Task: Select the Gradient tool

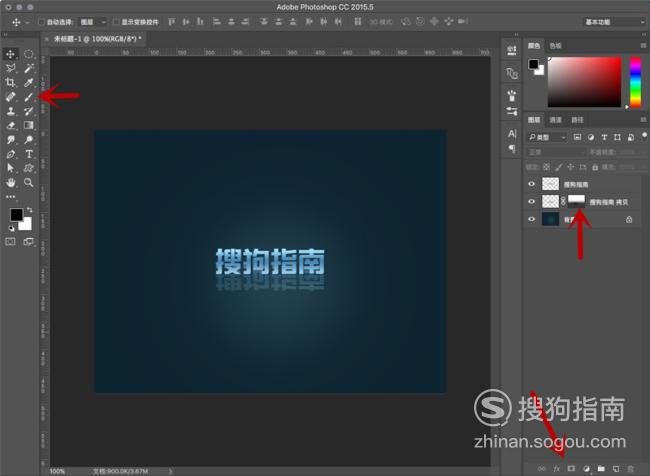Action: [29, 125]
